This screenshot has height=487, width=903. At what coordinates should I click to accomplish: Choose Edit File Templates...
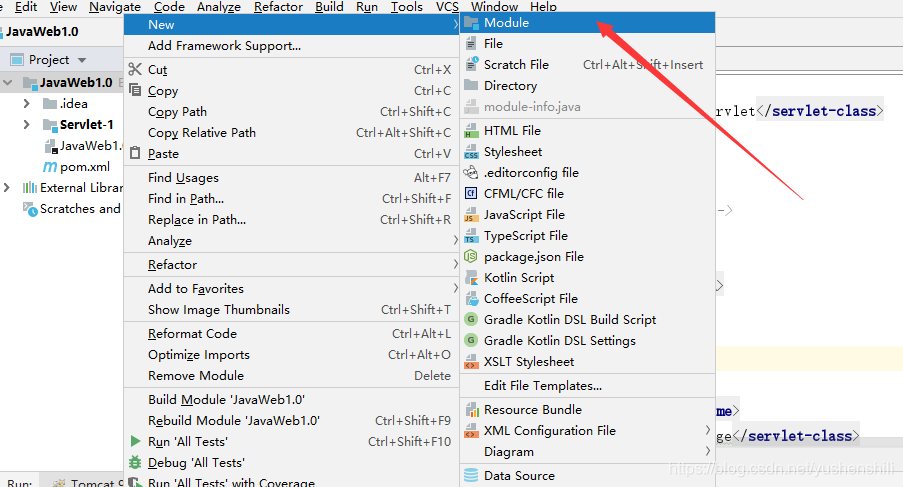[587, 386]
